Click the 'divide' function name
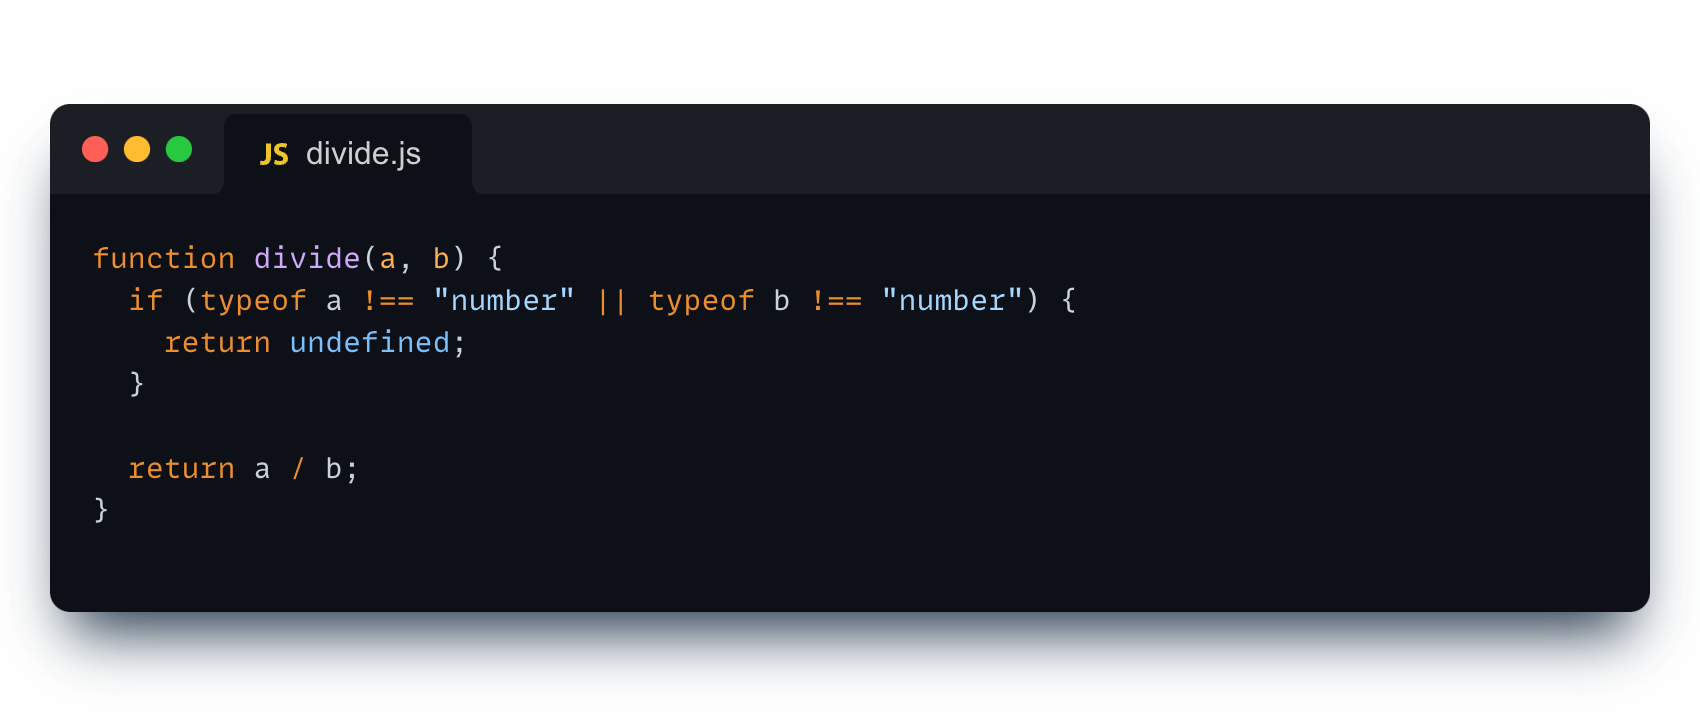The height and width of the screenshot is (716, 1700). point(306,259)
